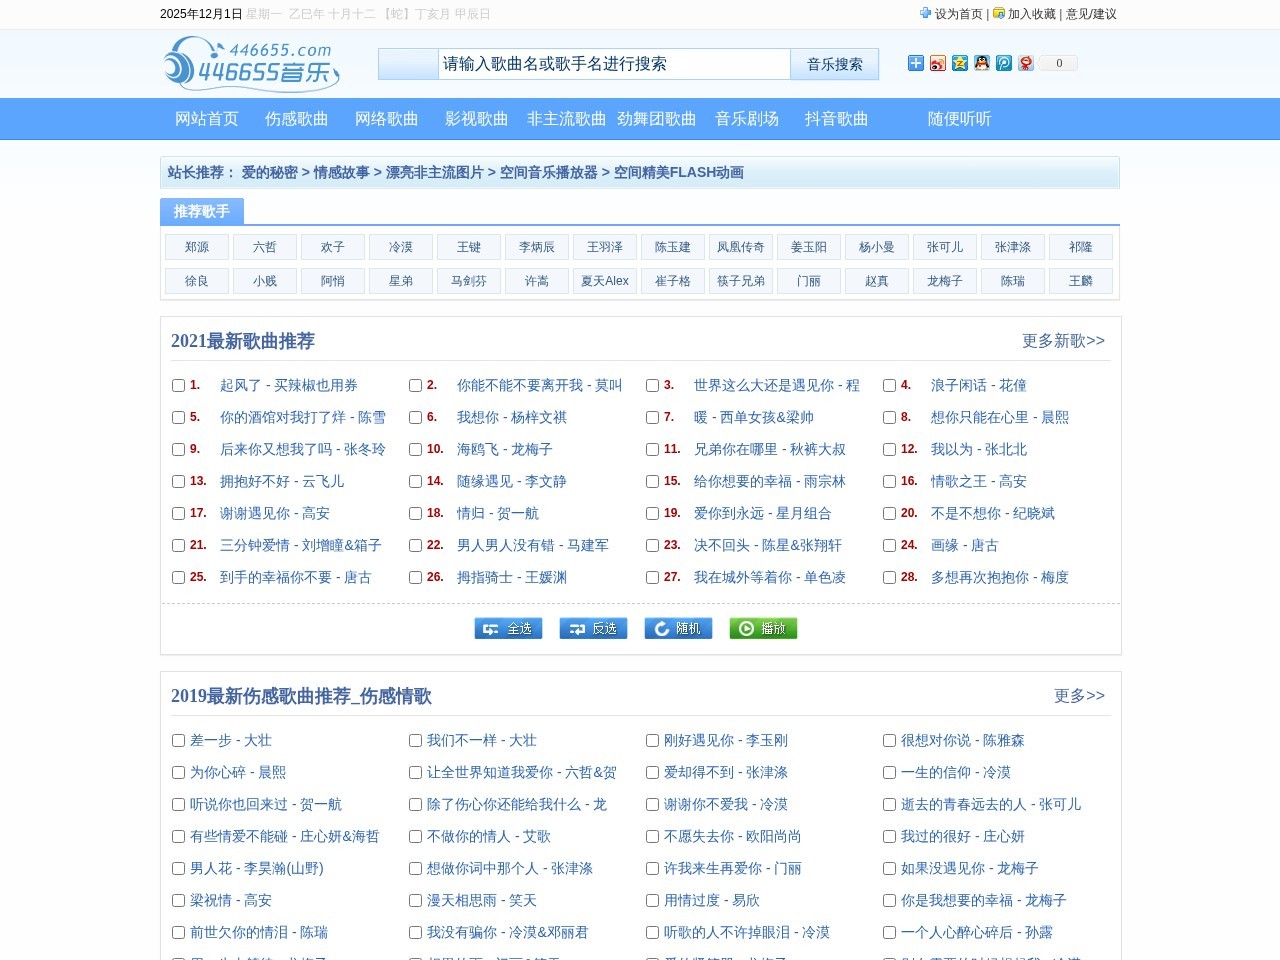Open recommended singer 郑源 page
1280x960 pixels.
[196, 247]
